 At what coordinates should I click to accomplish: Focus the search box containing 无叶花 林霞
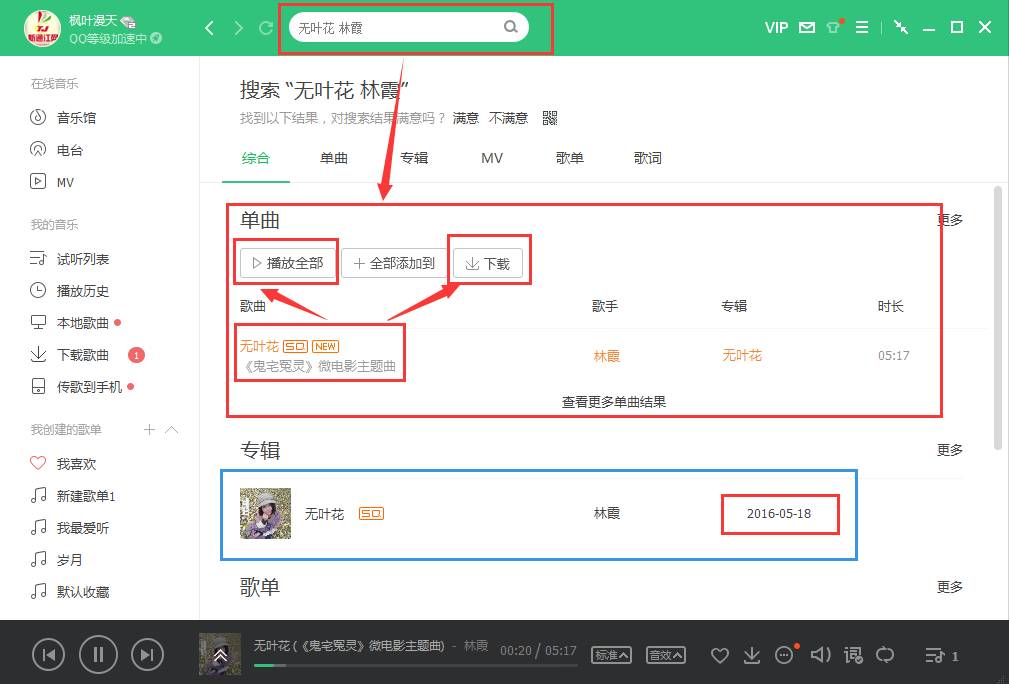point(409,28)
